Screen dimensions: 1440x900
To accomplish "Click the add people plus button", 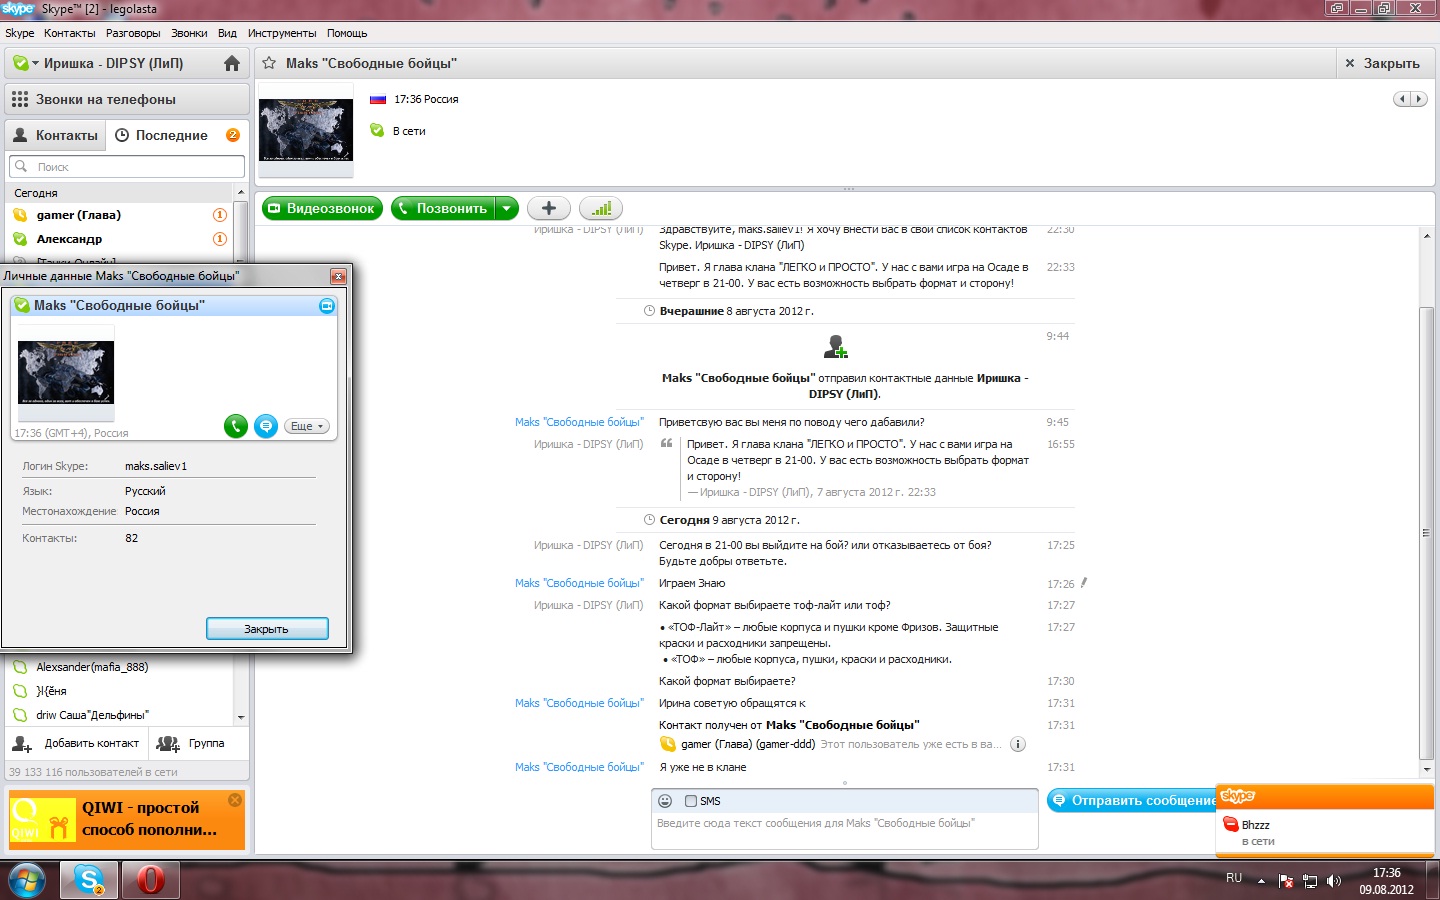I will (x=549, y=208).
